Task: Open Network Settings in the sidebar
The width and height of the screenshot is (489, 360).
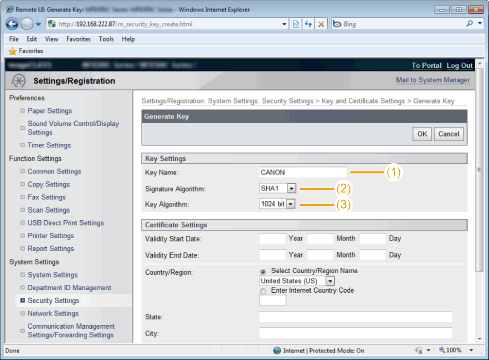Action: pyautogui.click(x=53, y=314)
